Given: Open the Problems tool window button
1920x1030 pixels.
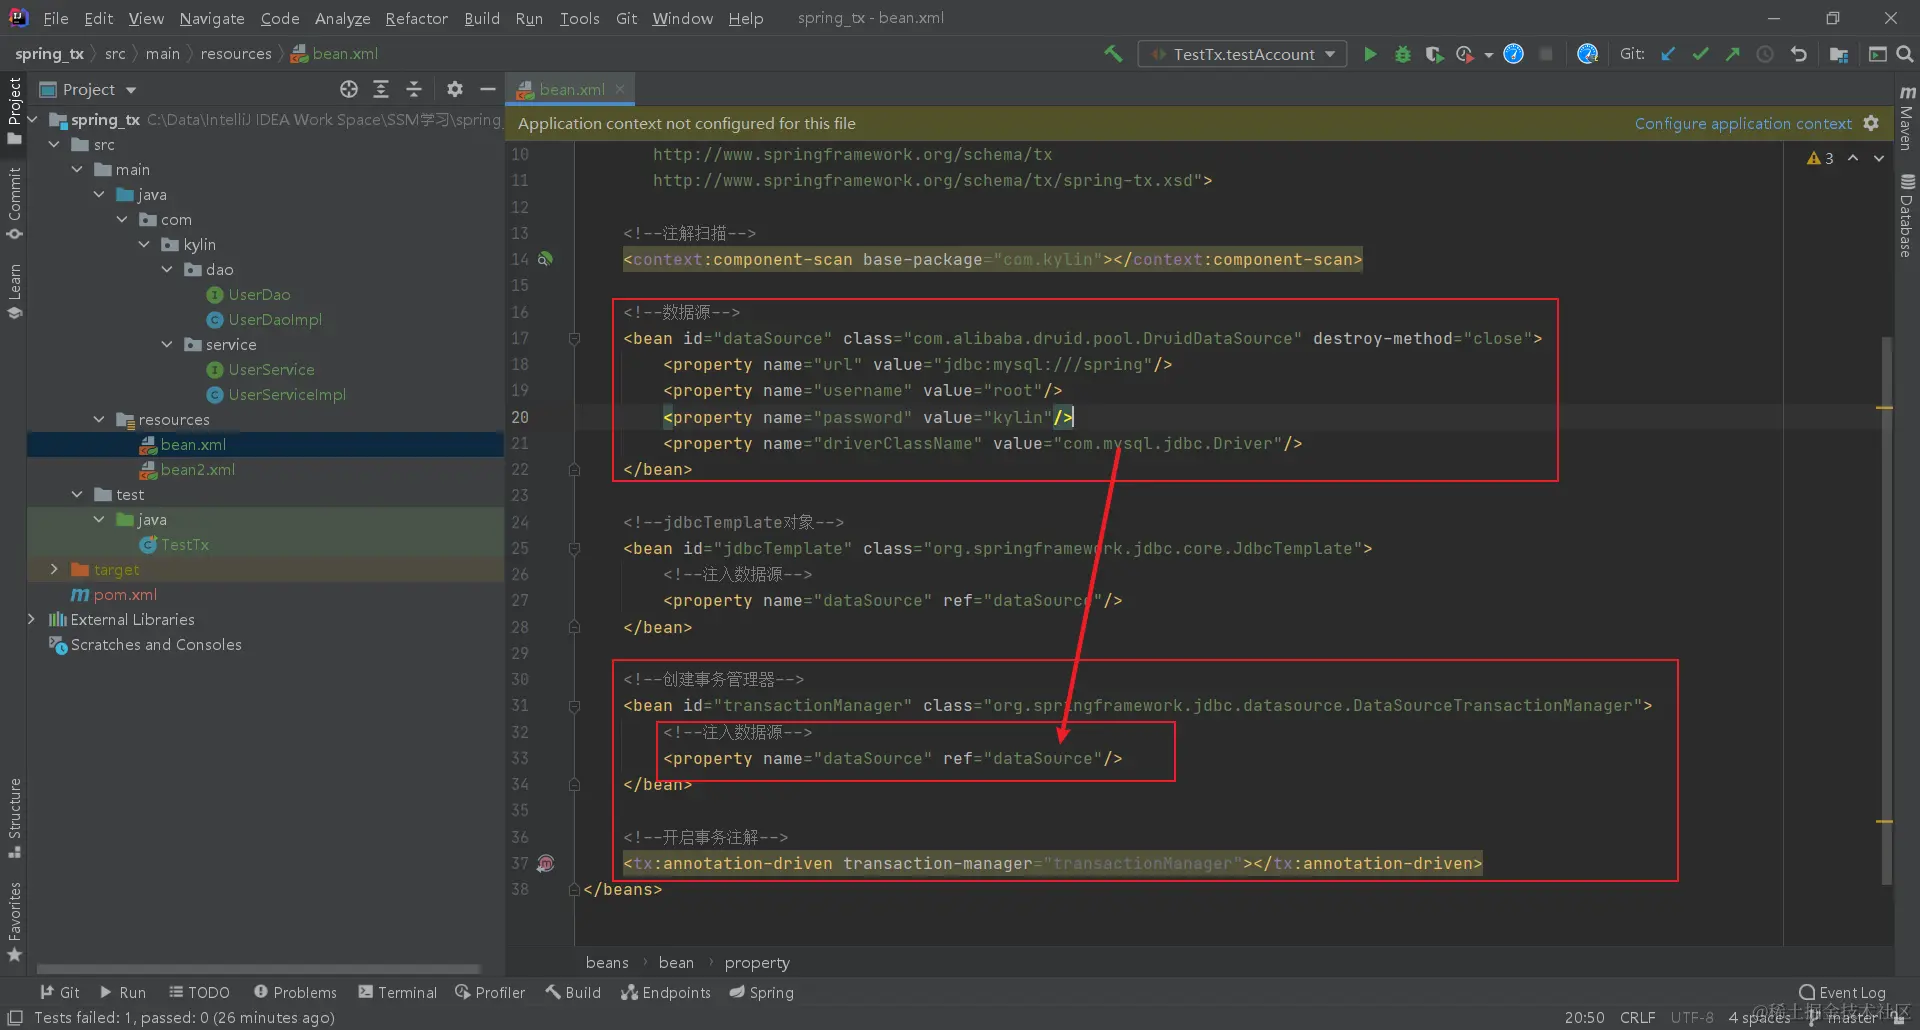Looking at the screenshot, I should tap(295, 992).
